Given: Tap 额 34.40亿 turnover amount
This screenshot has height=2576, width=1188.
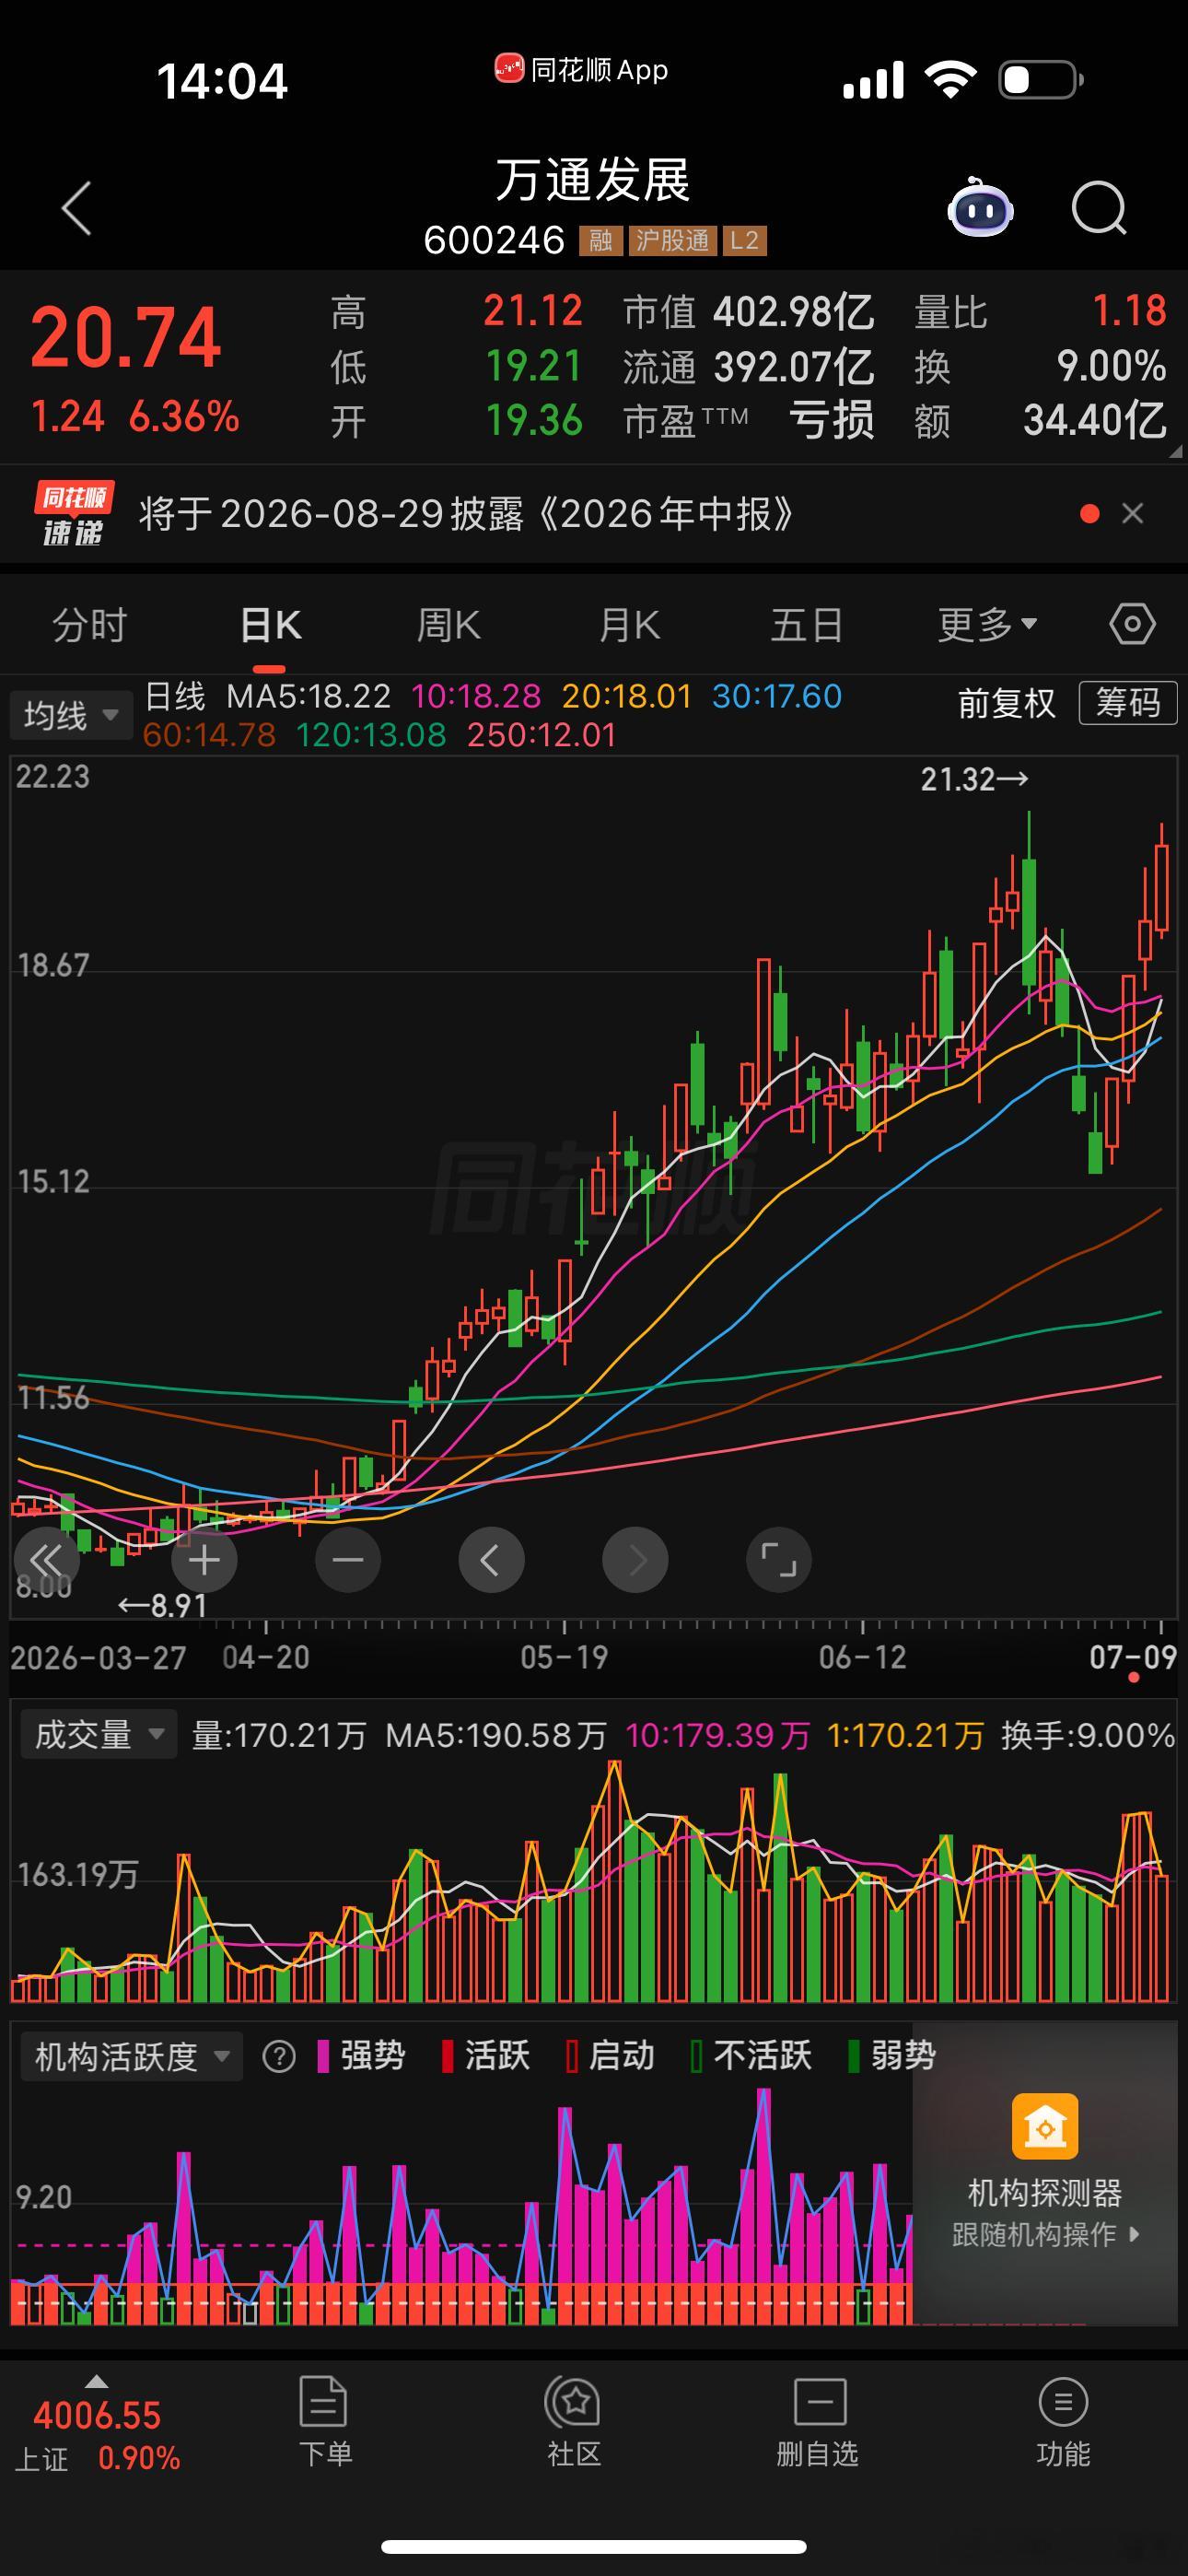Looking at the screenshot, I should coord(1095,421).
